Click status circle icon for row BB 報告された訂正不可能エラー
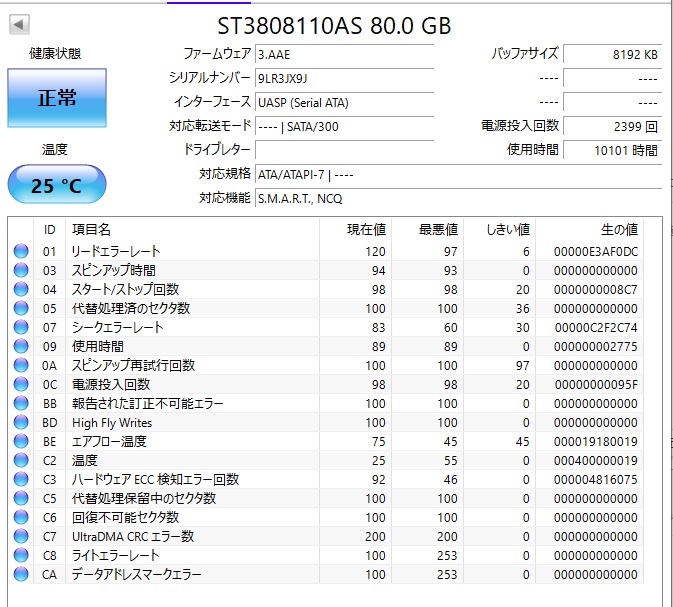 (x=21, y=403)
